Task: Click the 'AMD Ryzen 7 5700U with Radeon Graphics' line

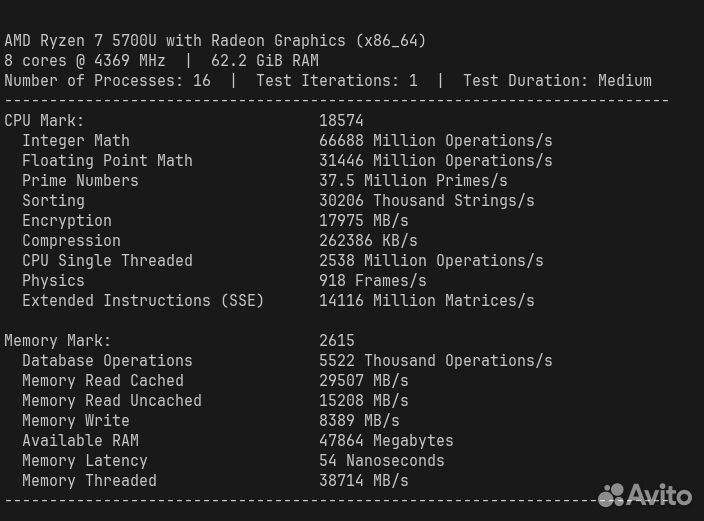Action: tap(215, 41)
